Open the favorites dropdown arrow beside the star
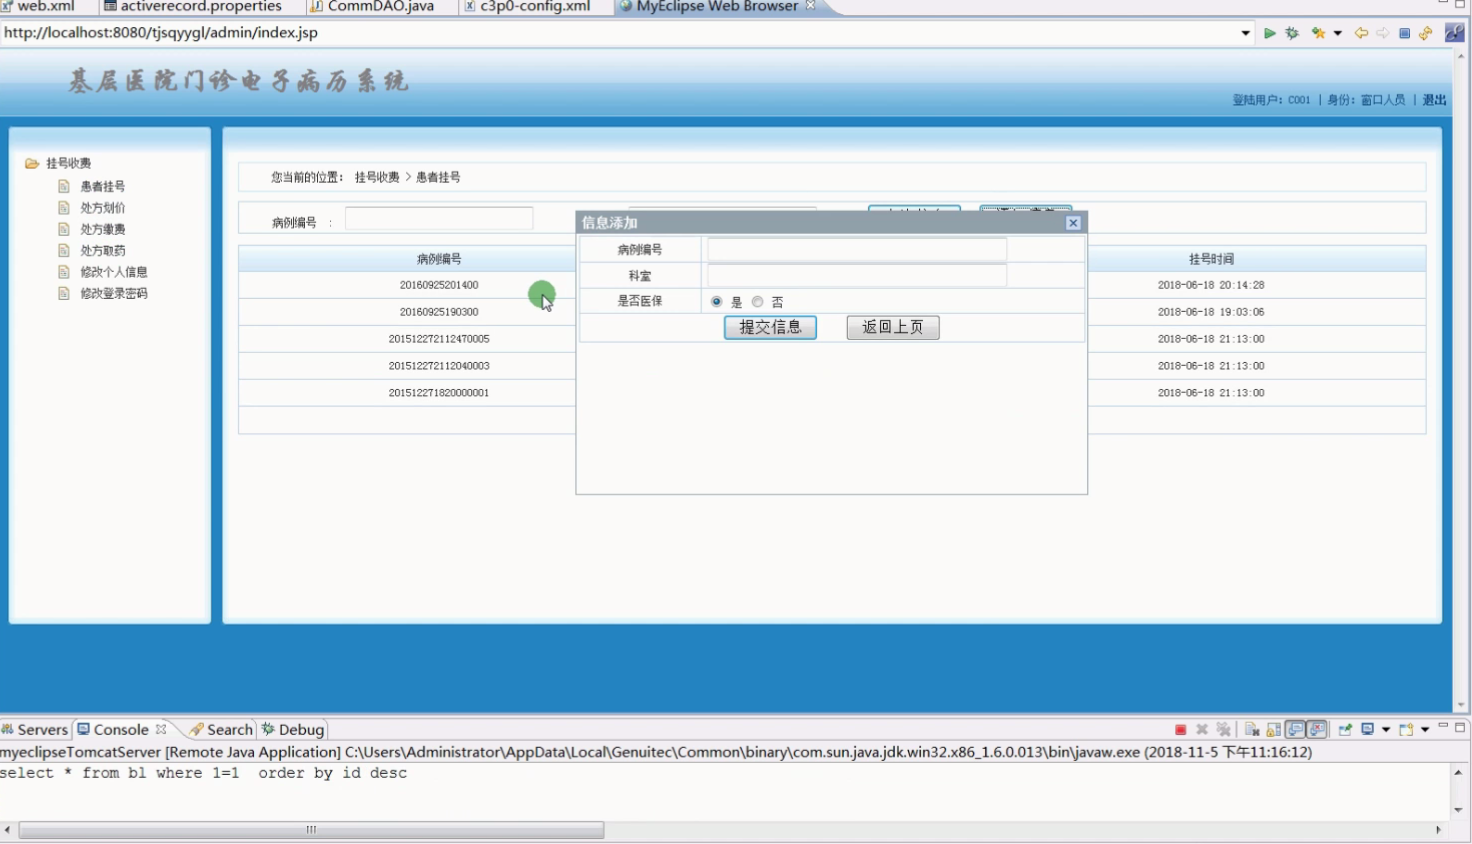The image size is (1472, 844). [x=1337, y=33]
